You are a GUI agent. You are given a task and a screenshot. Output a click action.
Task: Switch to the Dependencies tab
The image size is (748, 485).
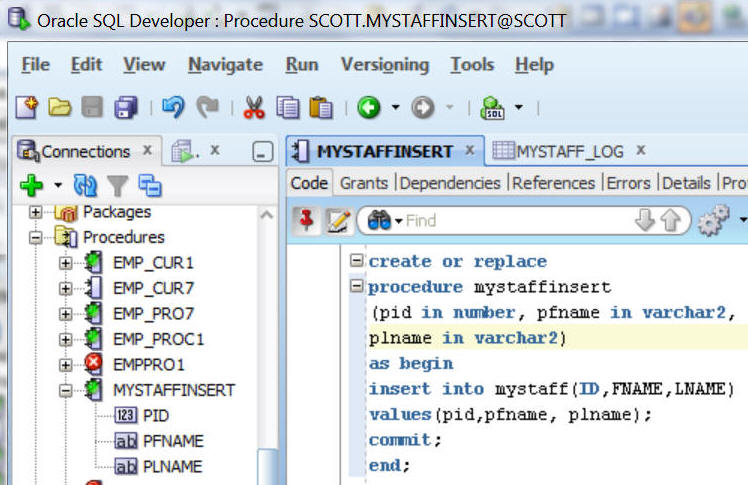point(450,183)
